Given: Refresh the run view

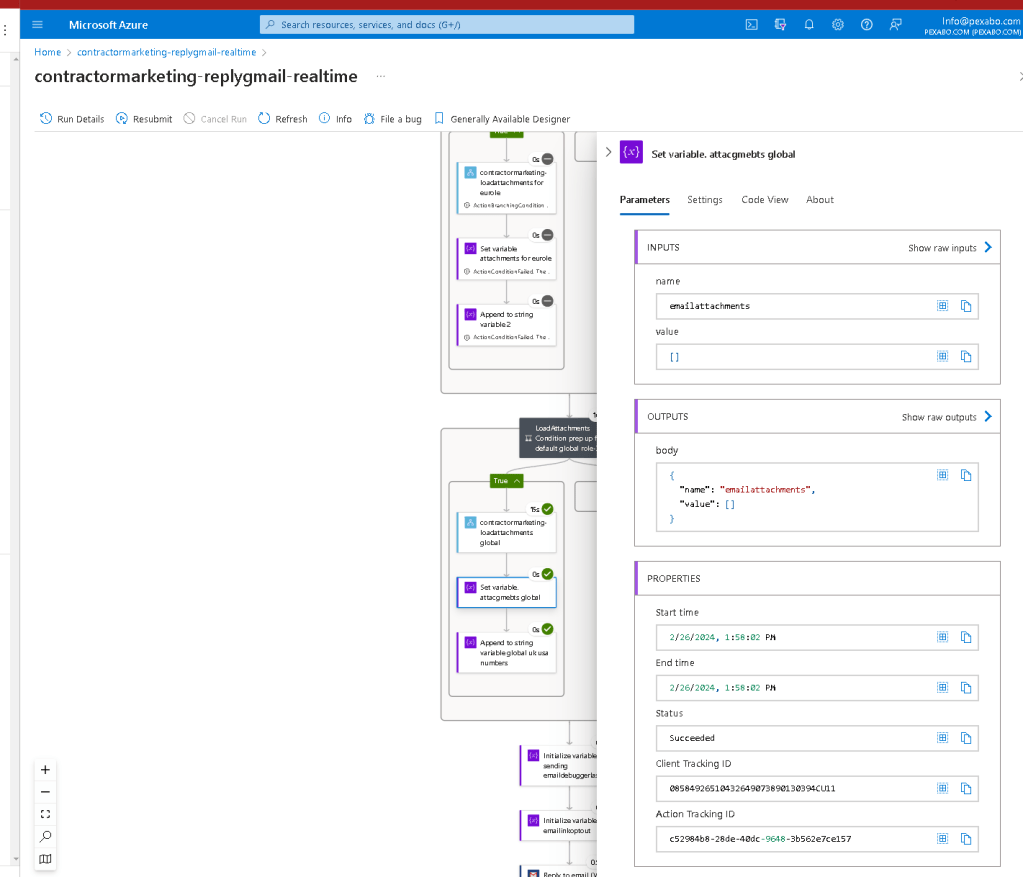Looking at the screenshot, I should (x=282, y=119).
